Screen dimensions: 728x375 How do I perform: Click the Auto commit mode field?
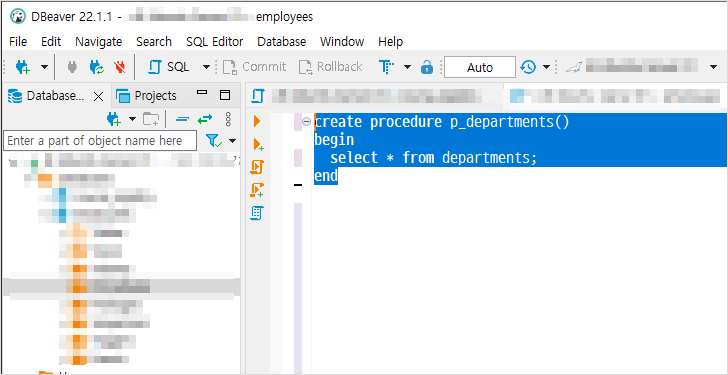pyautogui.click(x=480, y=67)
